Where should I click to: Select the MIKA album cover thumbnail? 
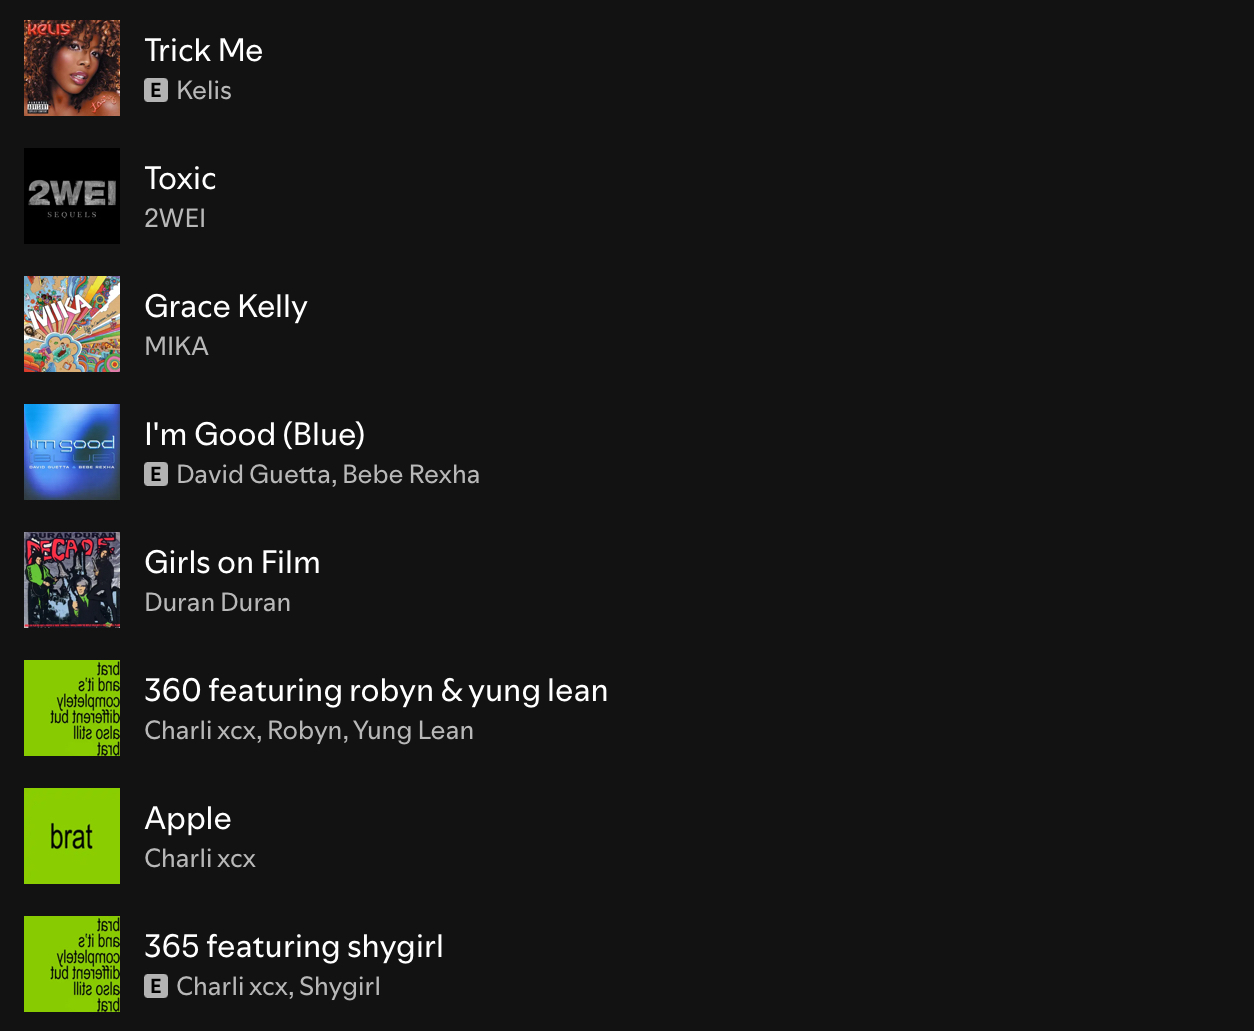point(72,324)
